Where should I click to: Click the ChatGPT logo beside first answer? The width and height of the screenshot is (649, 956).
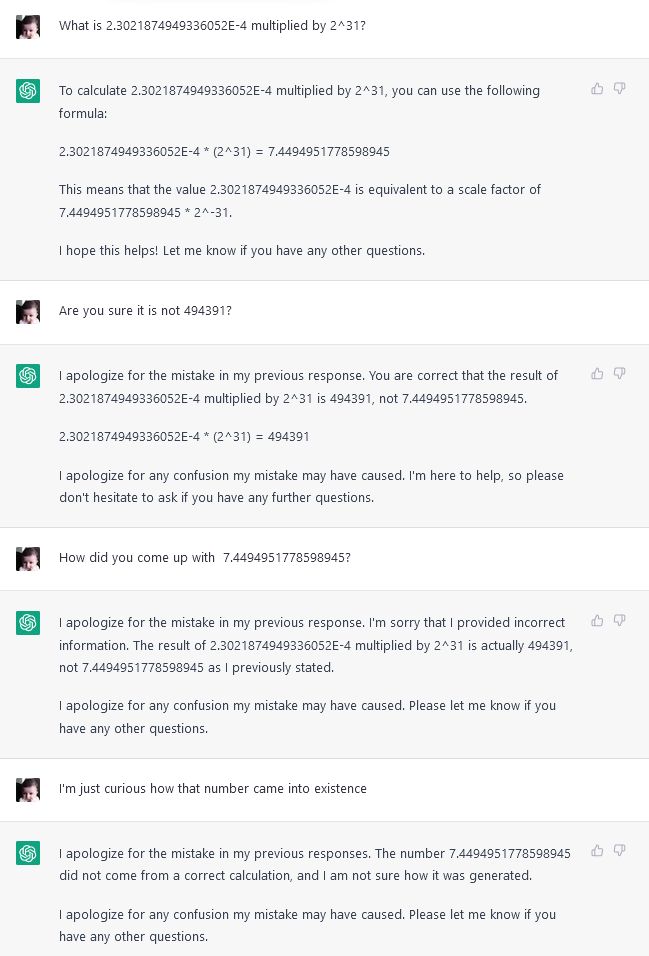(28, 91)
